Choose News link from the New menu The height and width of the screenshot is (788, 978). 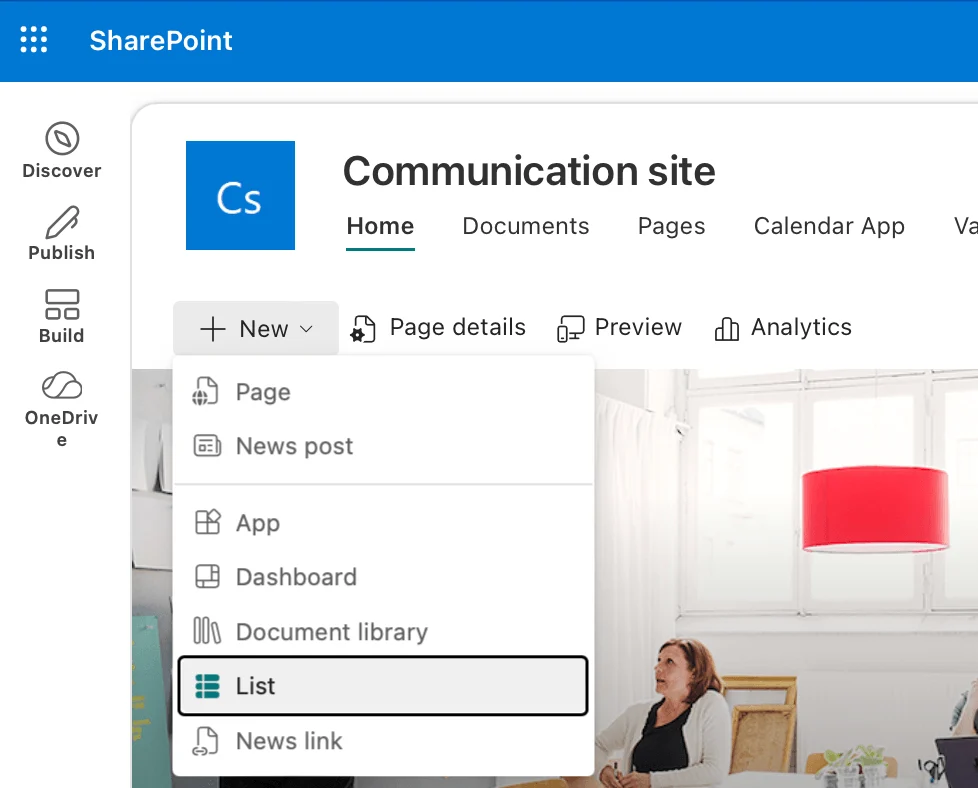click(x=383, y=741)
